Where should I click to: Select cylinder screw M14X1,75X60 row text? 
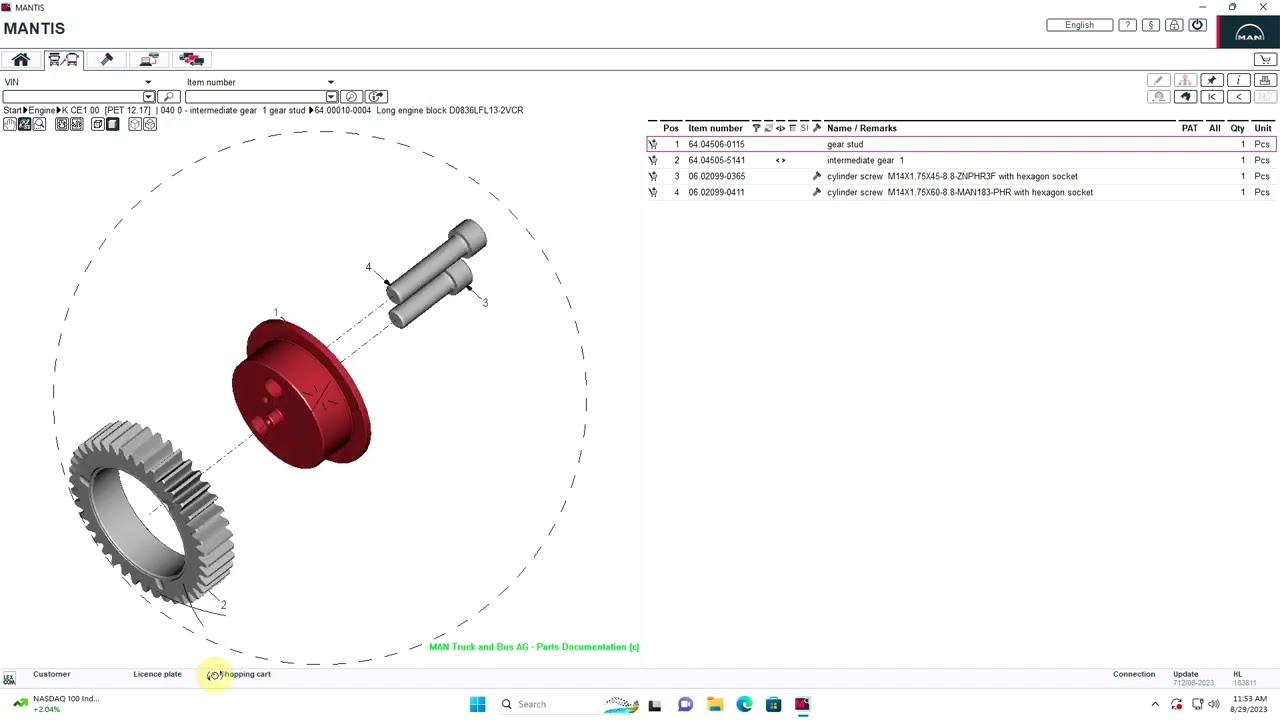(x=960, y=192)
